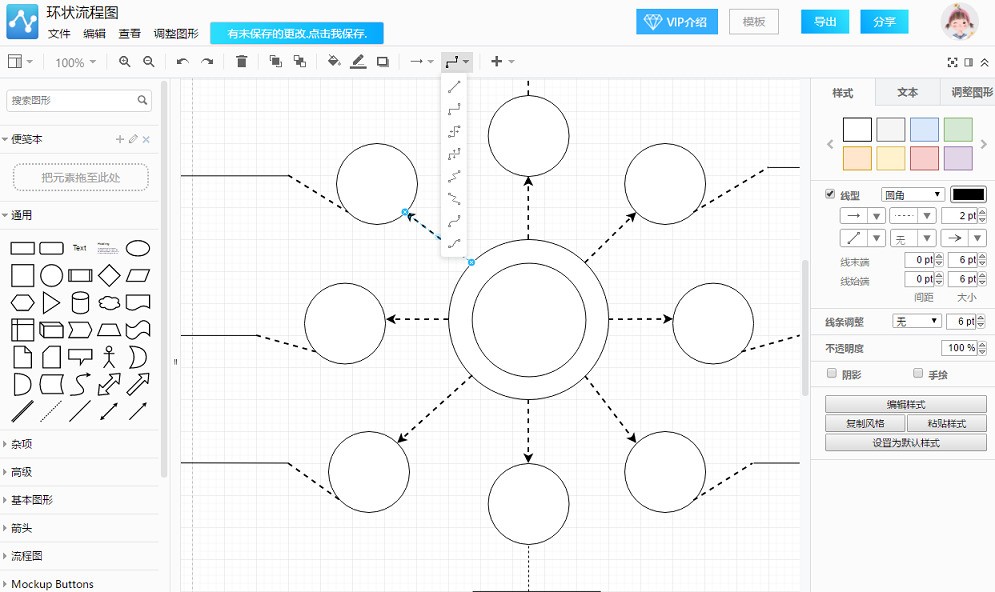Select the cylinder shape from 通用 palette
Viewport: 995px width, 592px height.
point(81,303)
